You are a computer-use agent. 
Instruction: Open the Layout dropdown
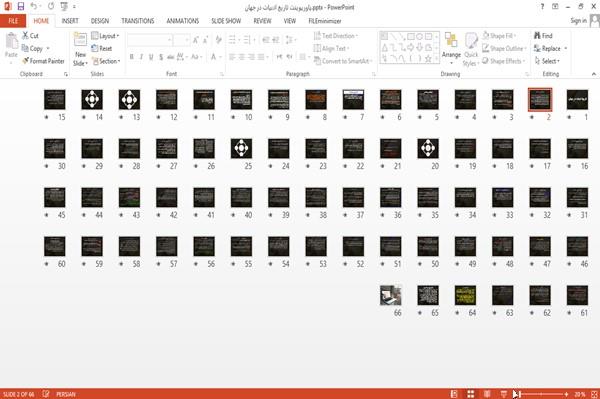click(105, 36)
